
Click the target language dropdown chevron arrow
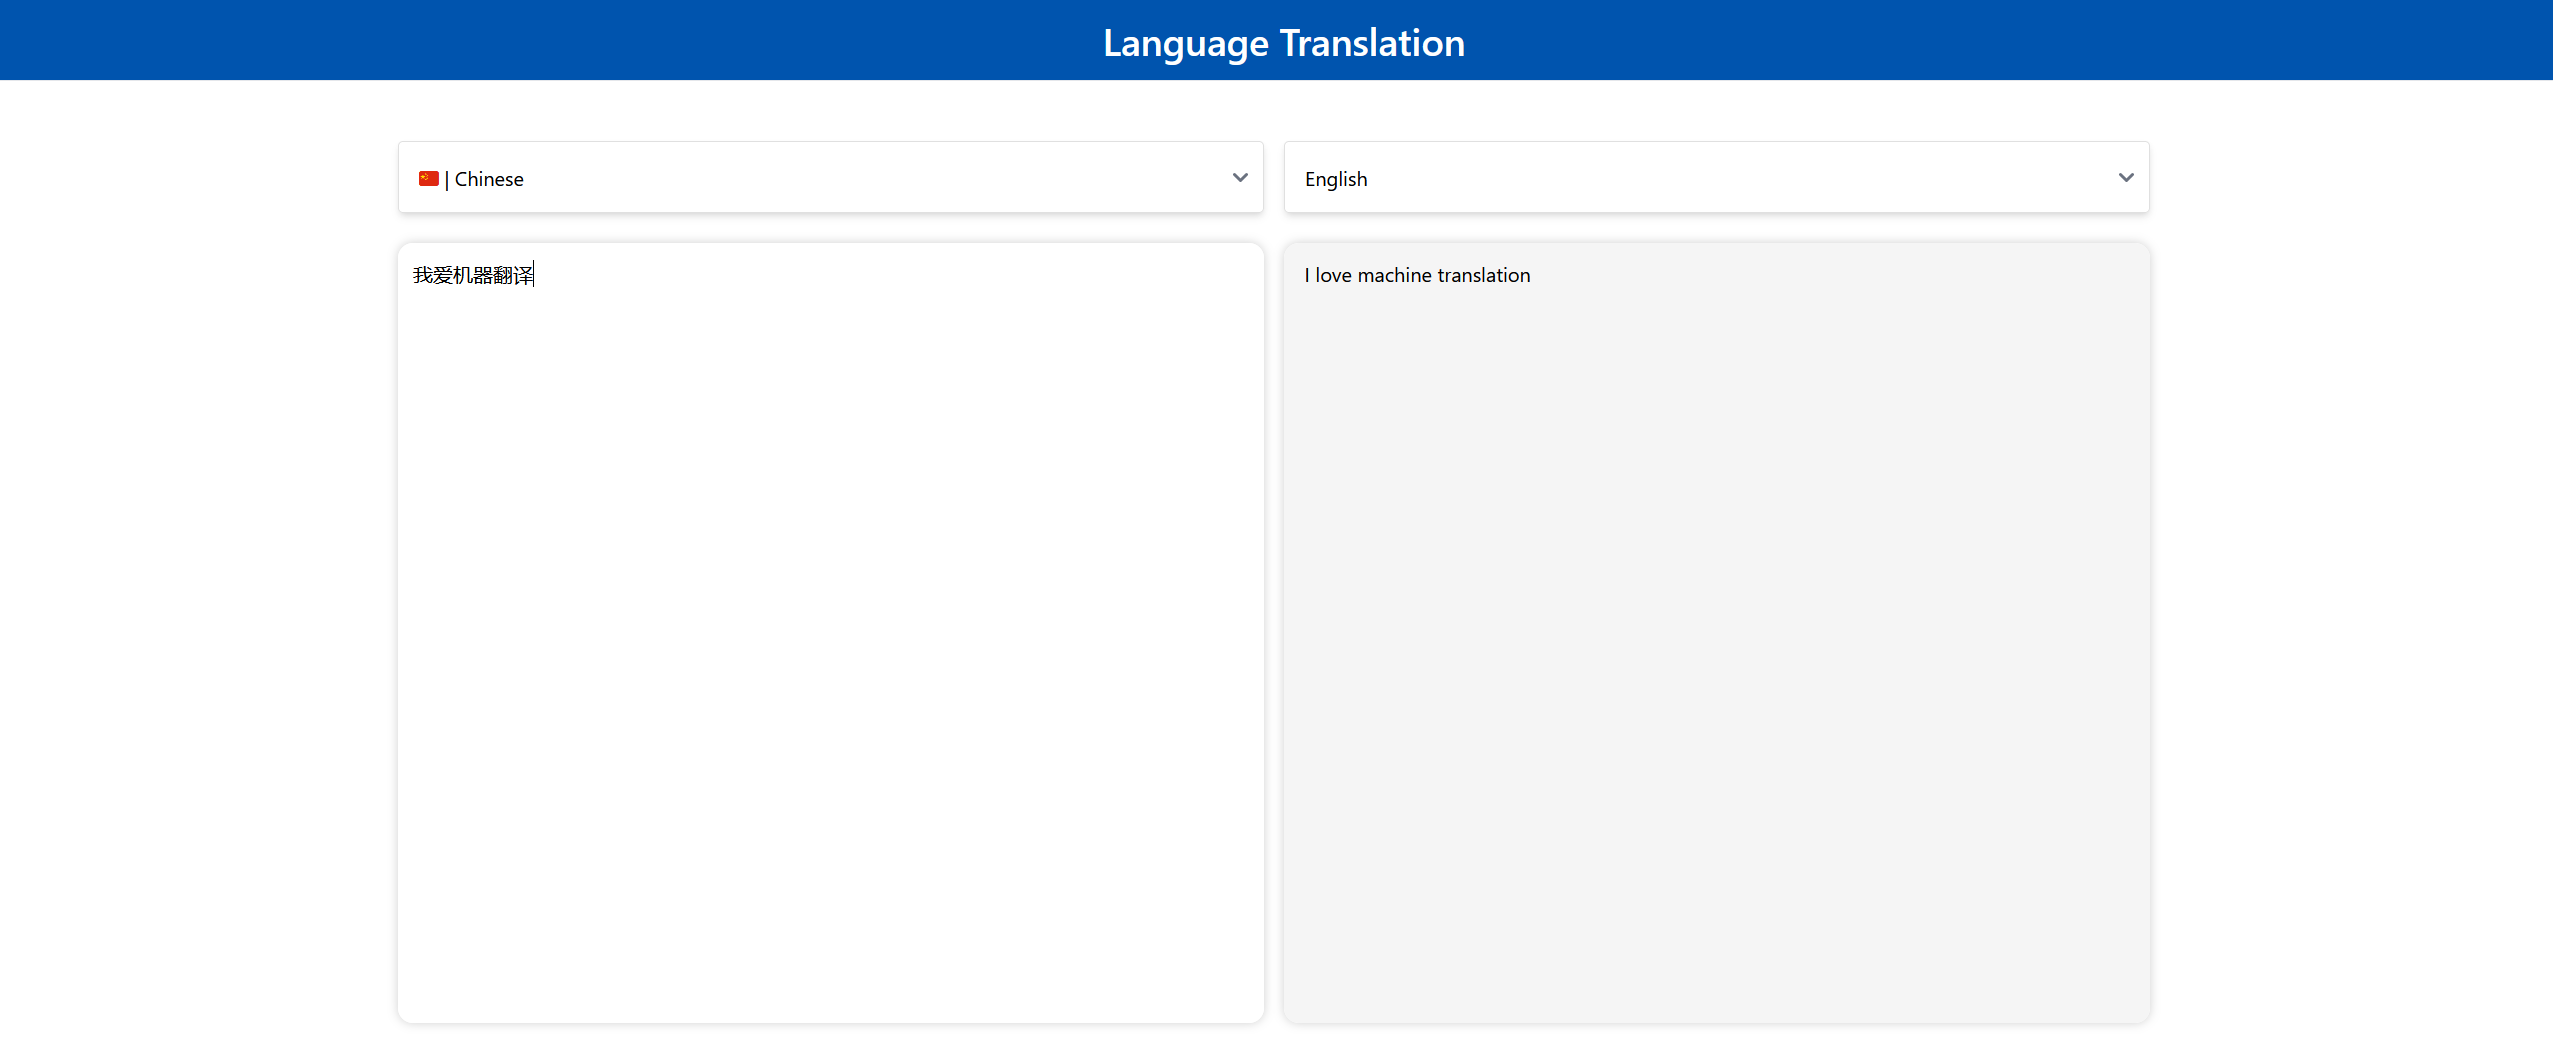(x=2125, y=178)
